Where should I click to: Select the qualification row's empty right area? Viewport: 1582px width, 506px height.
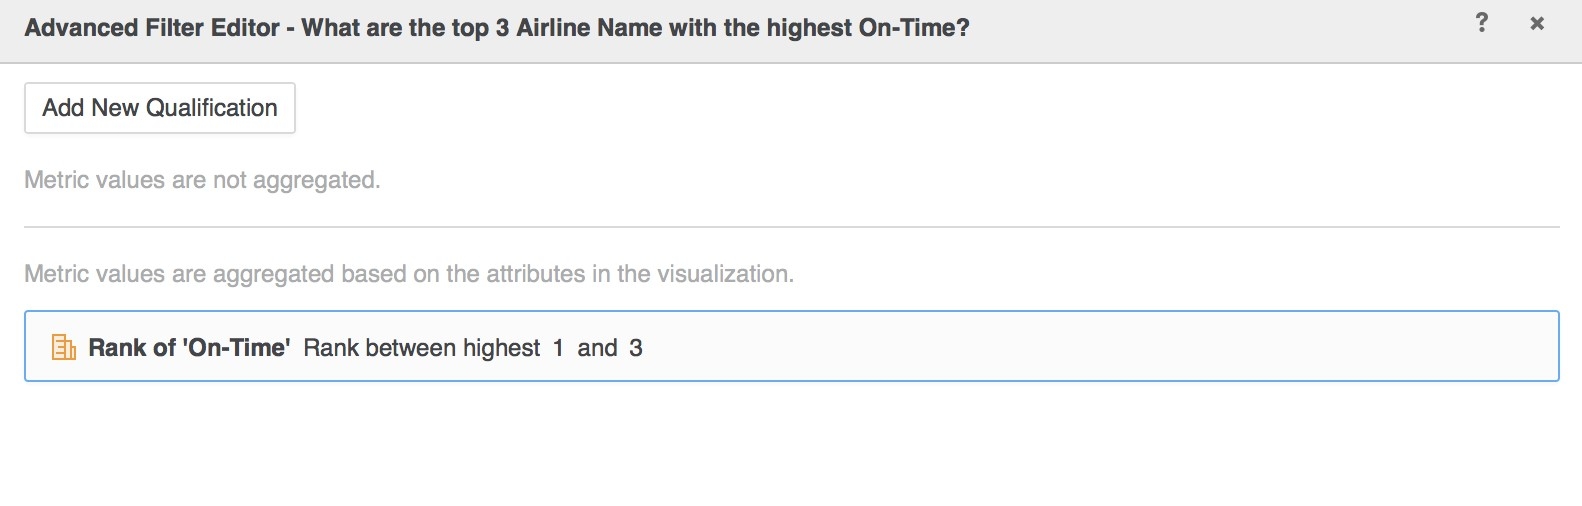click(x=1100, y=347)
